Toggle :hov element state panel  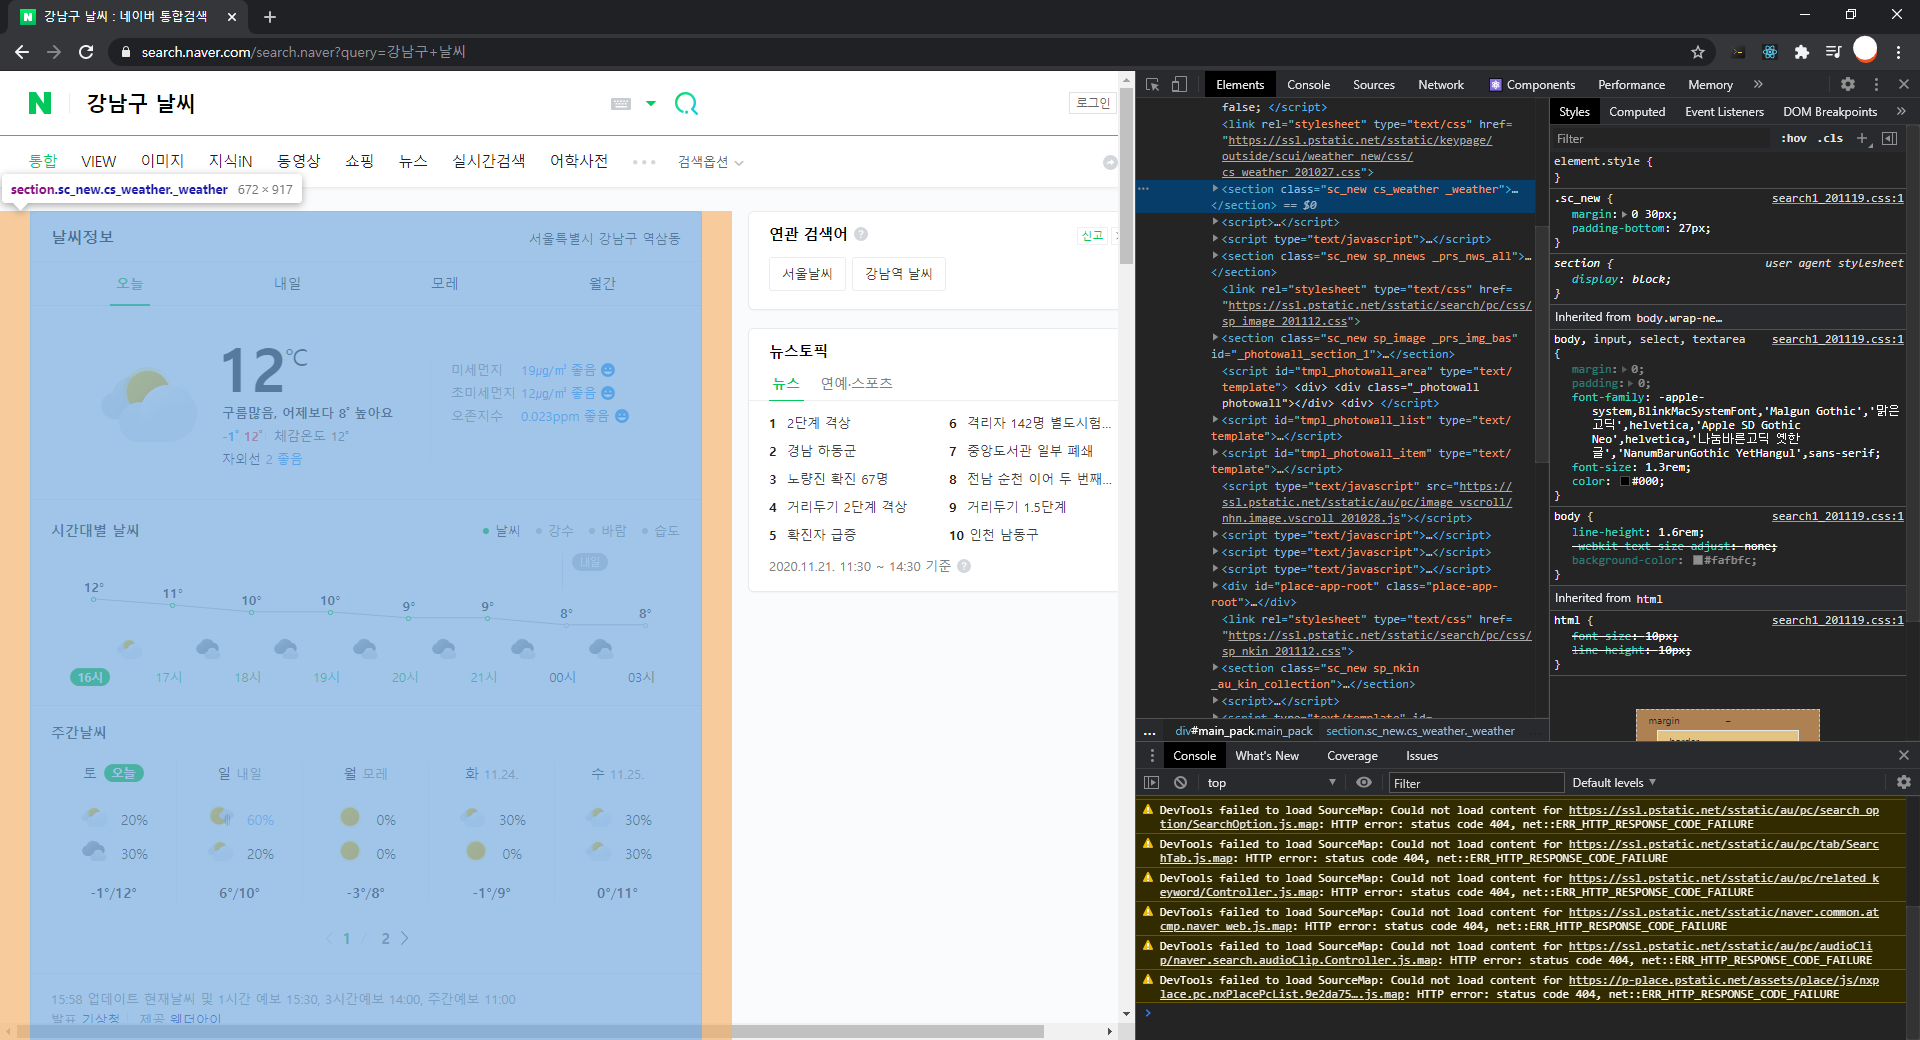coord(1794,139)
